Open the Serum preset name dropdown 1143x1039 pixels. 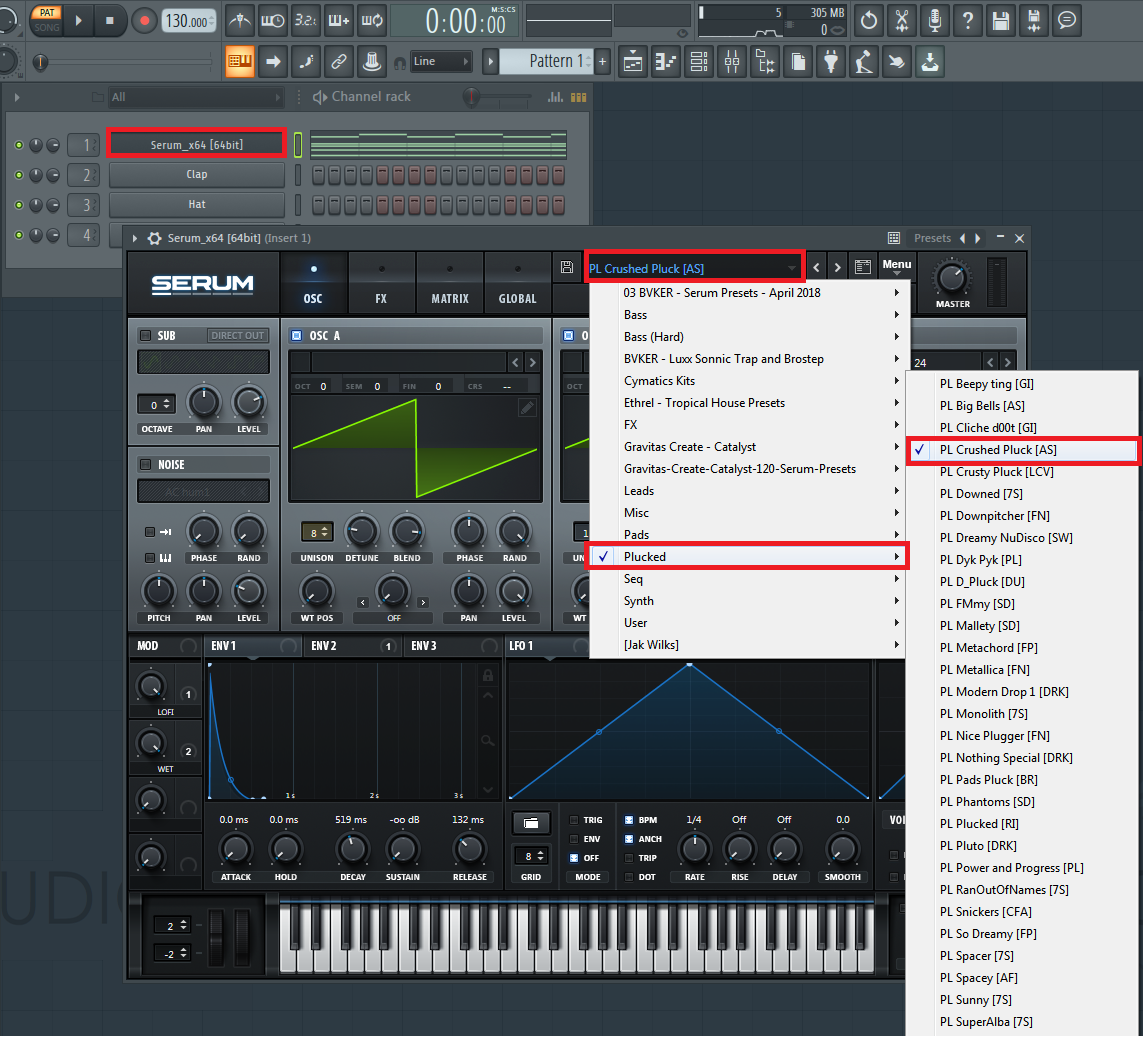pyautogui.click(x=693, y=268)
